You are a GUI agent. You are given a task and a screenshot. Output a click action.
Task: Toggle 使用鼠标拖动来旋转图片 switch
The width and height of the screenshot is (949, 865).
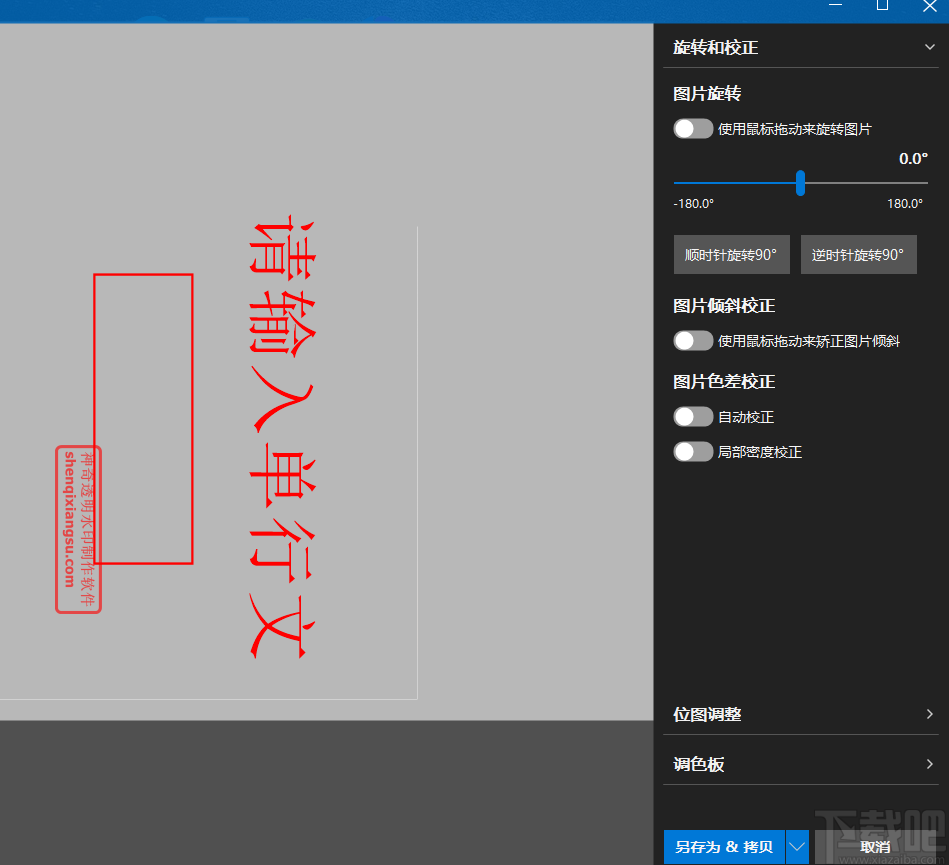pos(693,129)
